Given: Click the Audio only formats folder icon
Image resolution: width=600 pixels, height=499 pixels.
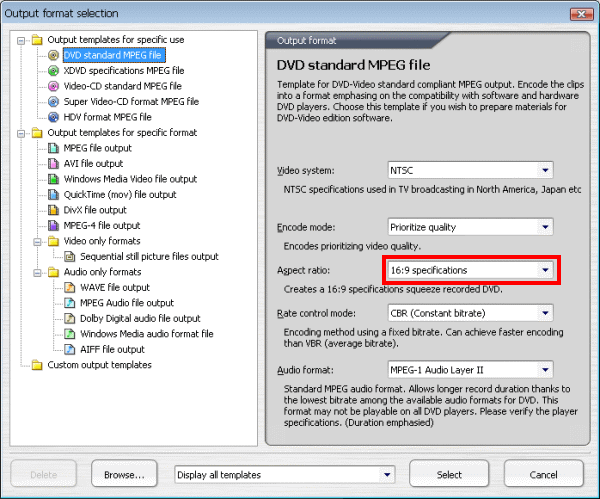Looking at the screenshot, I should click(53, 272).
